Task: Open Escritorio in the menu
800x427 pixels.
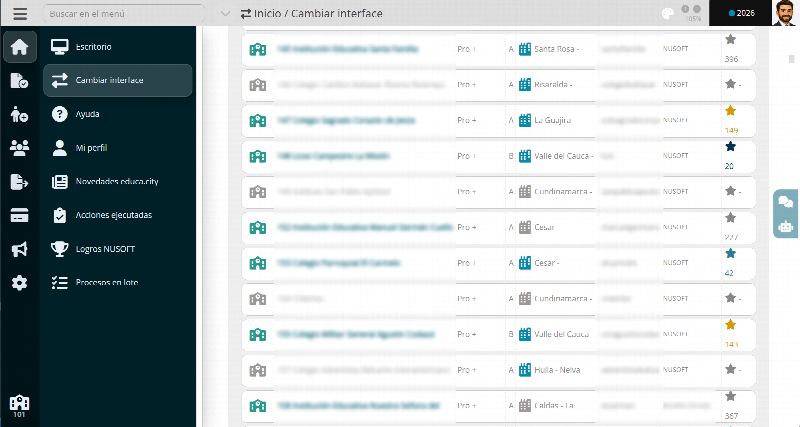Action: (x=117, y=47)
